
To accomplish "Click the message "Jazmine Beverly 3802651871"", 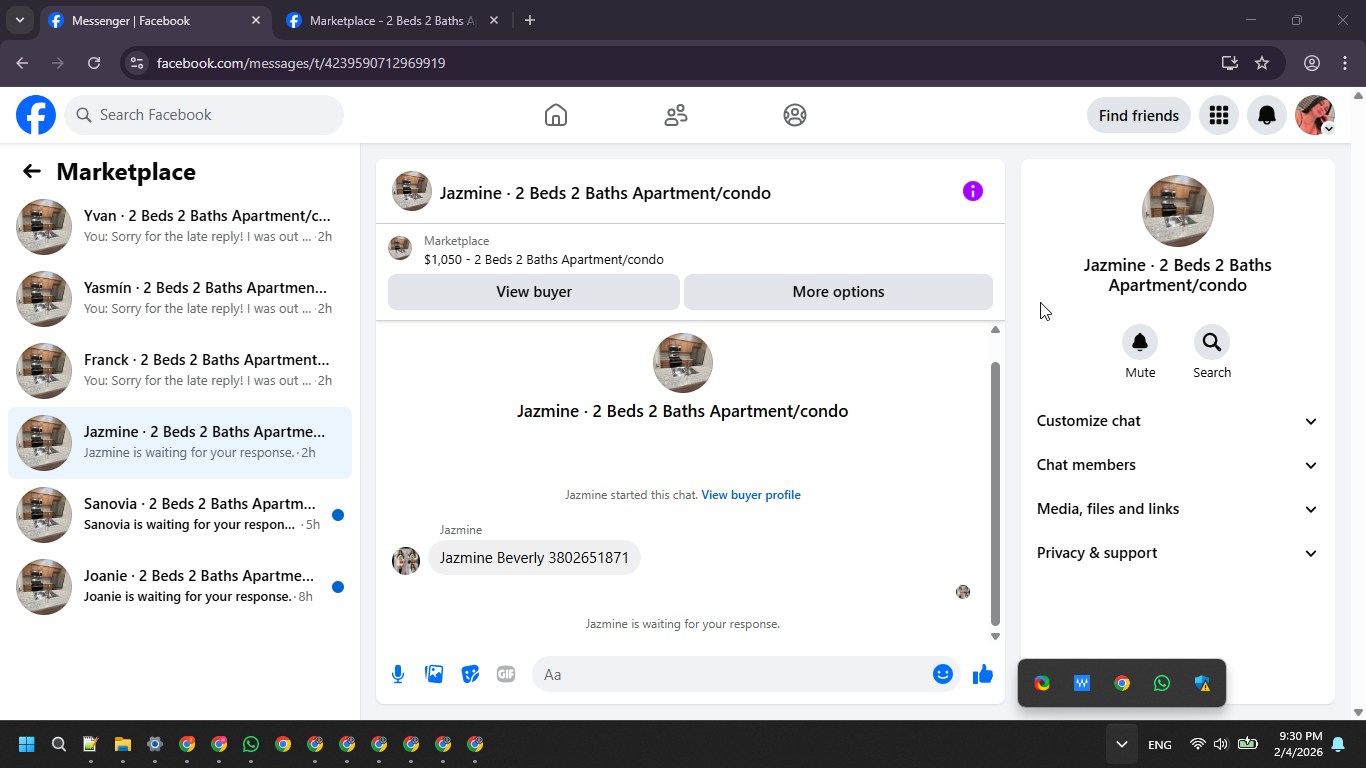I will [x=534, y=558].
